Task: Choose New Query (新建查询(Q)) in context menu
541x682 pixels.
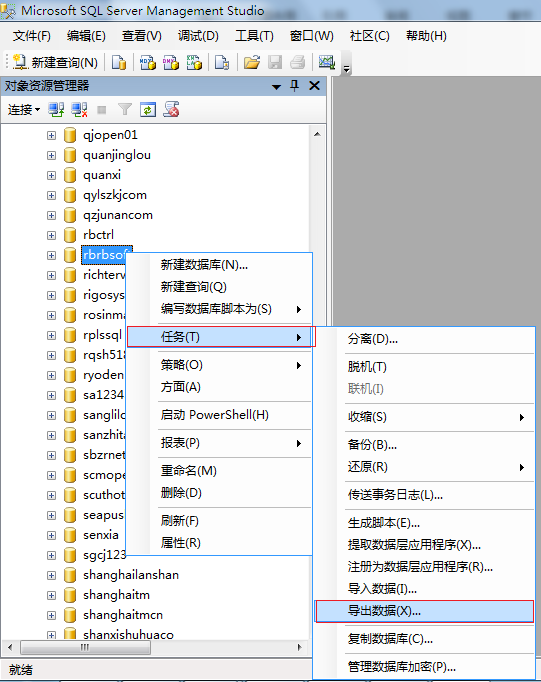Action: pos(219,287)
